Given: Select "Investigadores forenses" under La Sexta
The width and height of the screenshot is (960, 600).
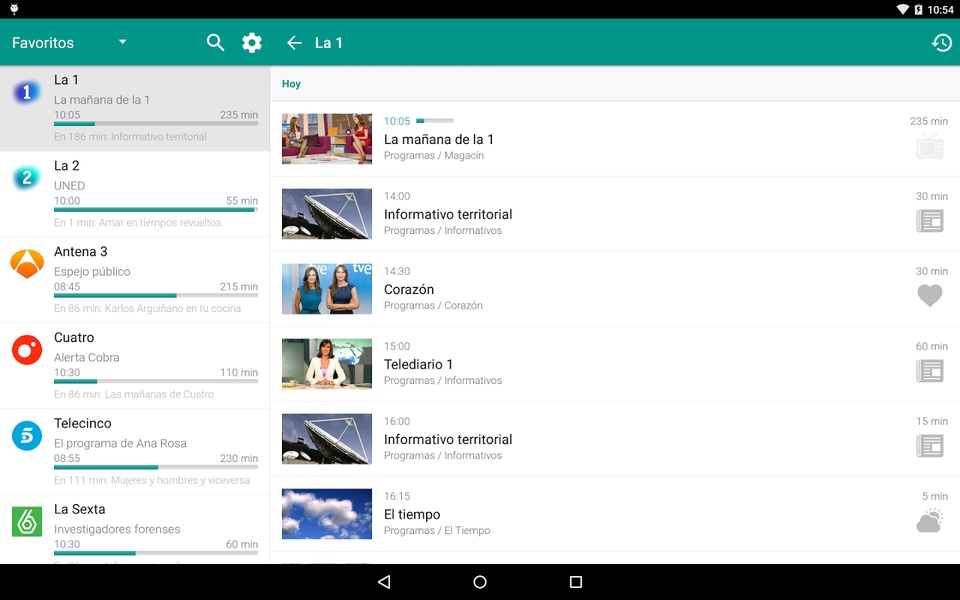Looking at the screenshot, I should click(117, 529).
